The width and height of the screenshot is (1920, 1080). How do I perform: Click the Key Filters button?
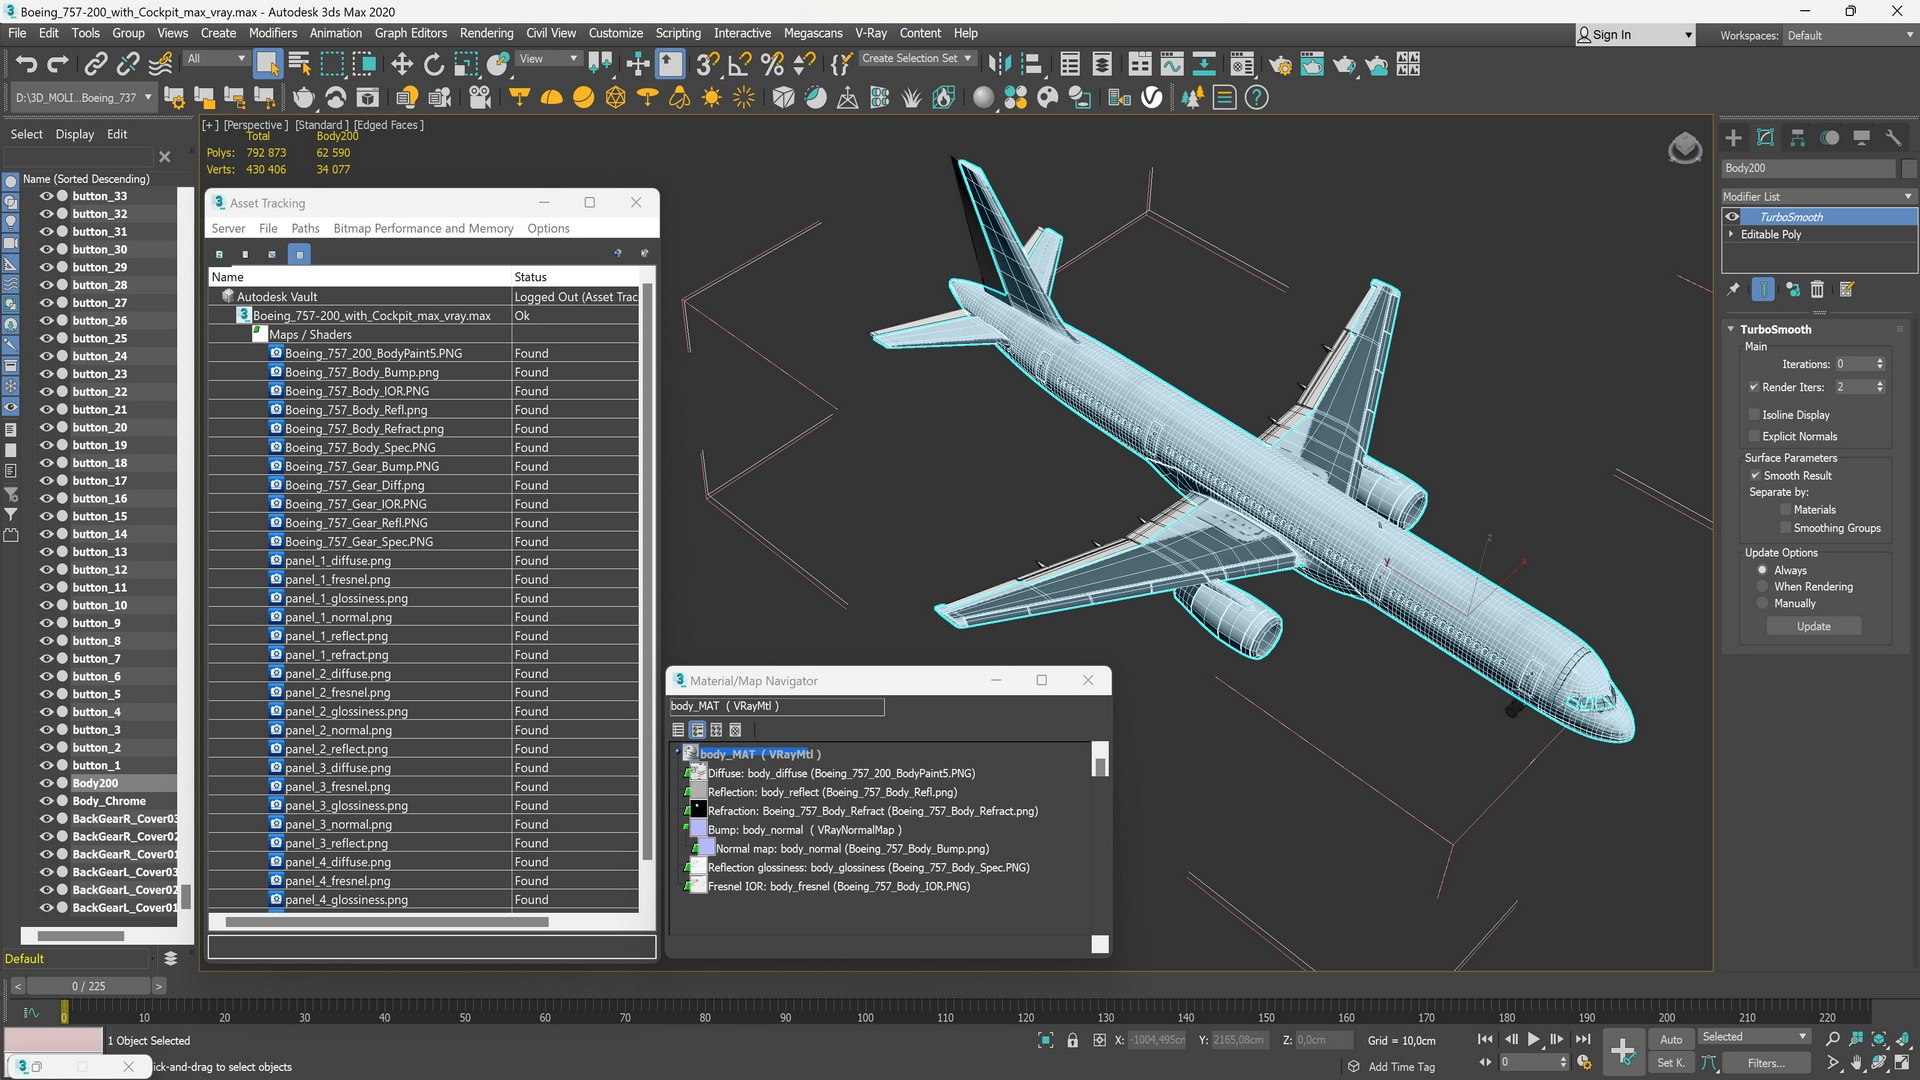[x=1766, y=1063]
